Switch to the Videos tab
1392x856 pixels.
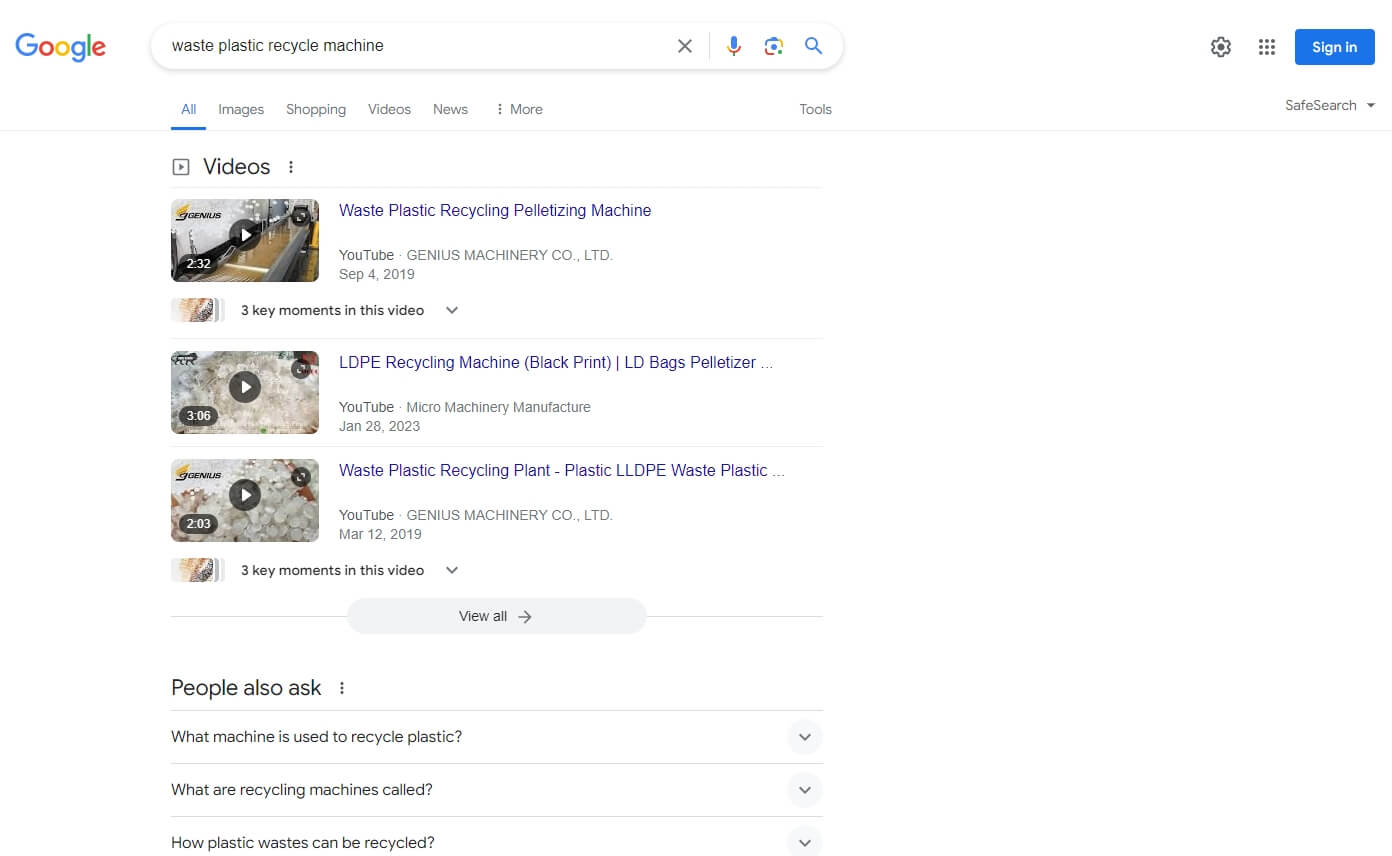click(389, 109)
